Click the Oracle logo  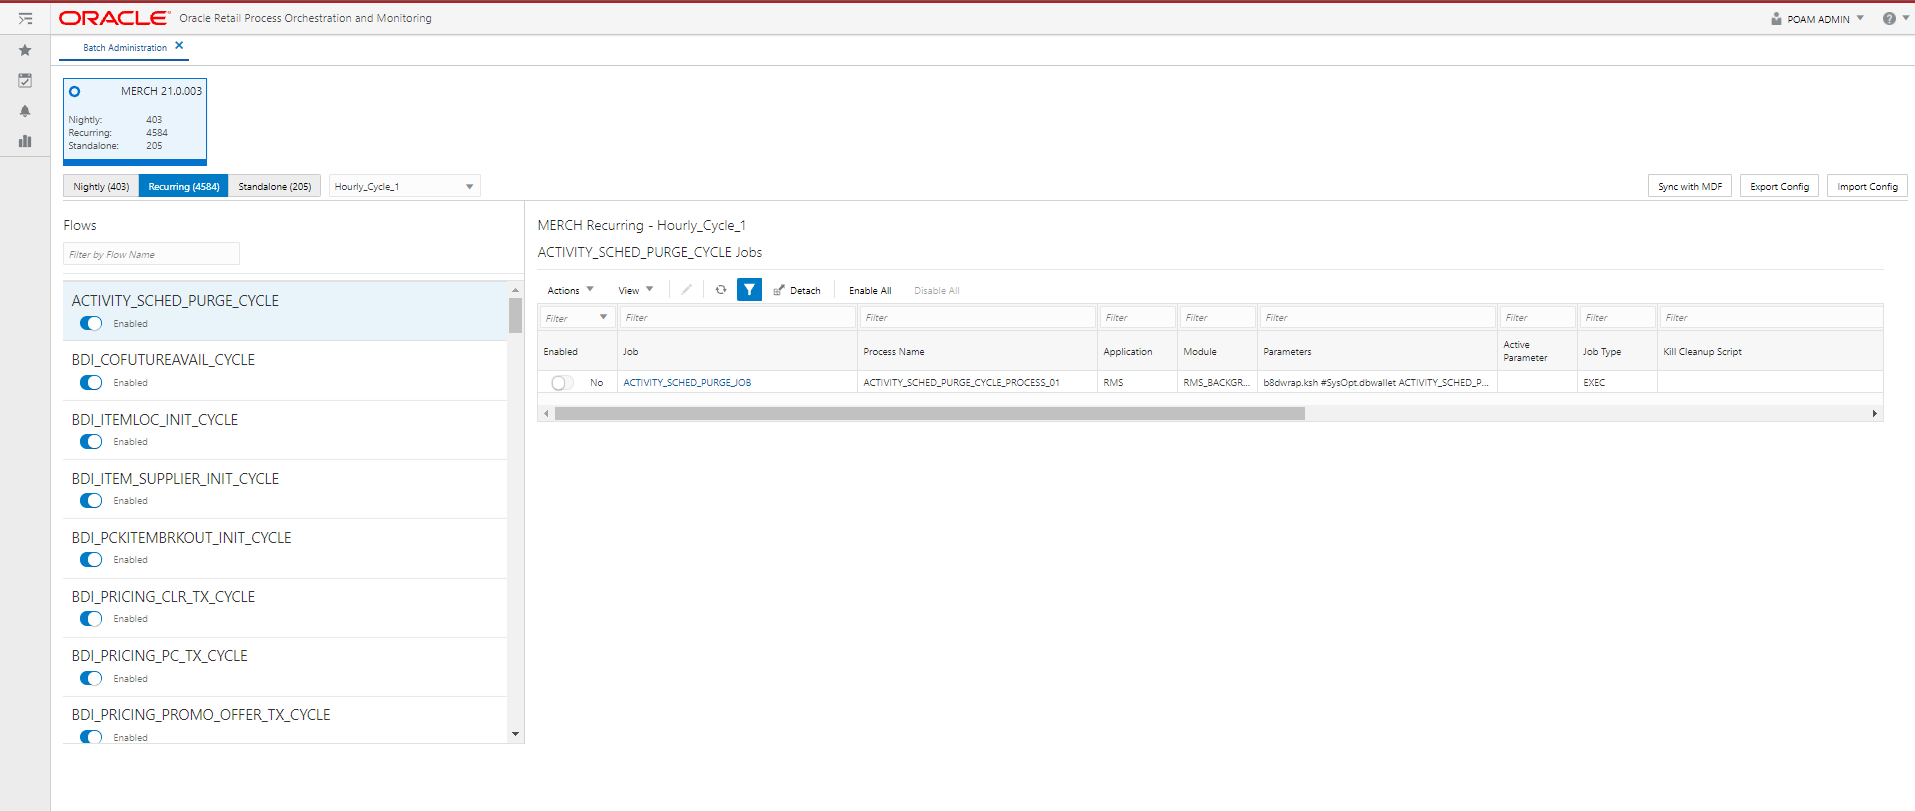[x=114, y=18]
